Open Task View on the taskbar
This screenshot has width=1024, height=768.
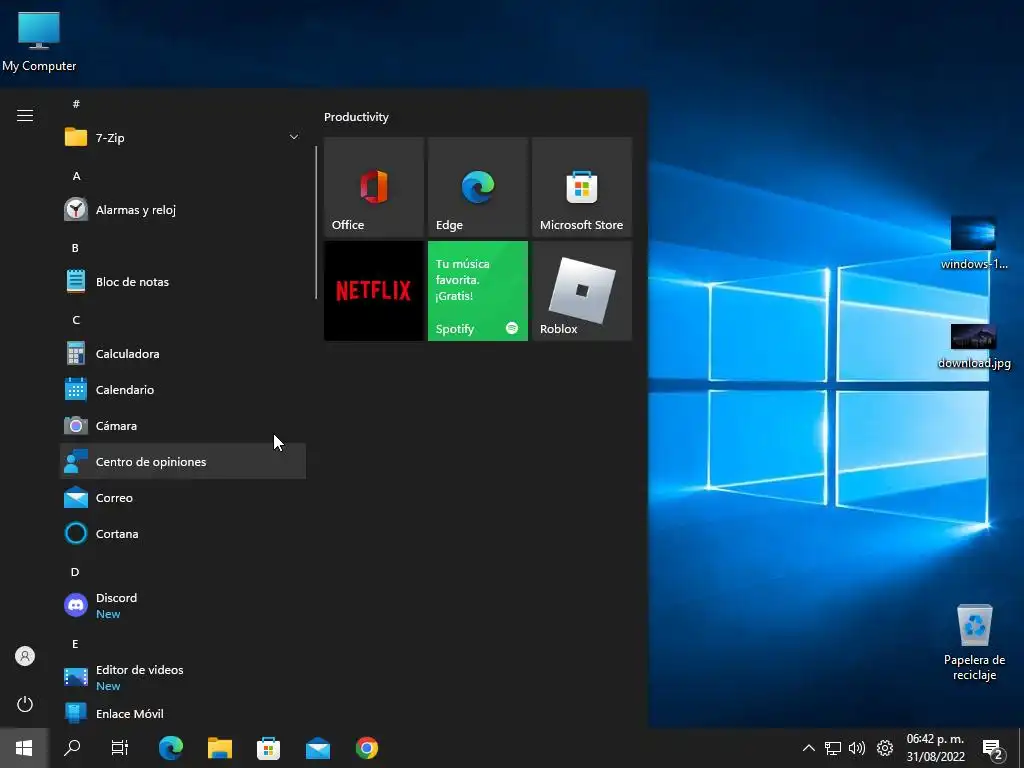click(x=120, y=748)
